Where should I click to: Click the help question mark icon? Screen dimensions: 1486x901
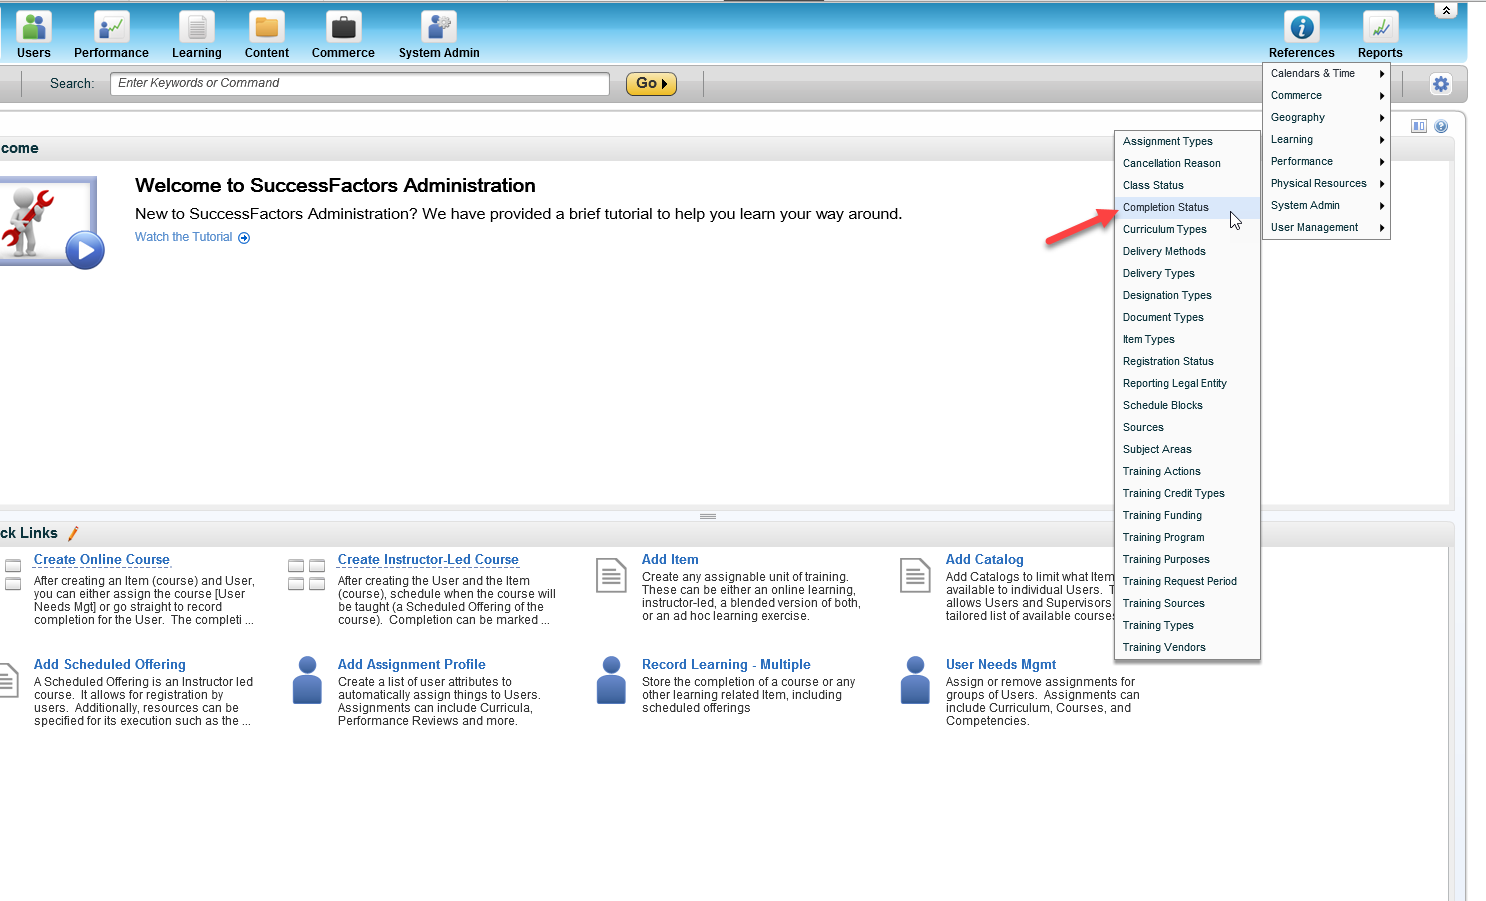(x=1441, y=126)
